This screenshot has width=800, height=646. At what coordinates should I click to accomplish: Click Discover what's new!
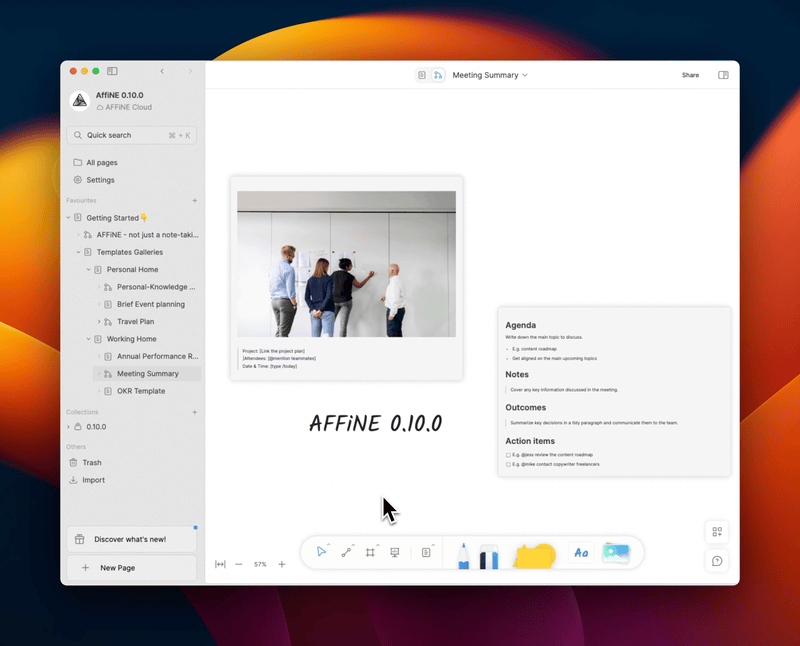pos(132,539)
